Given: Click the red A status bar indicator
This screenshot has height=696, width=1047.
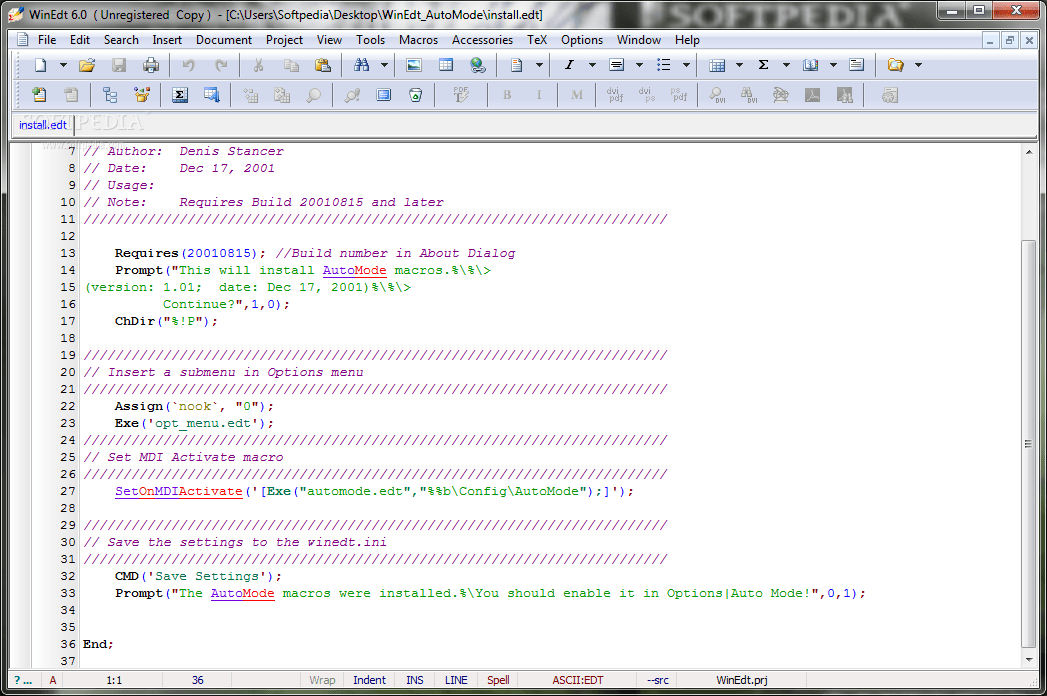Looking at the screenshot, I should [x=53, y=680].
